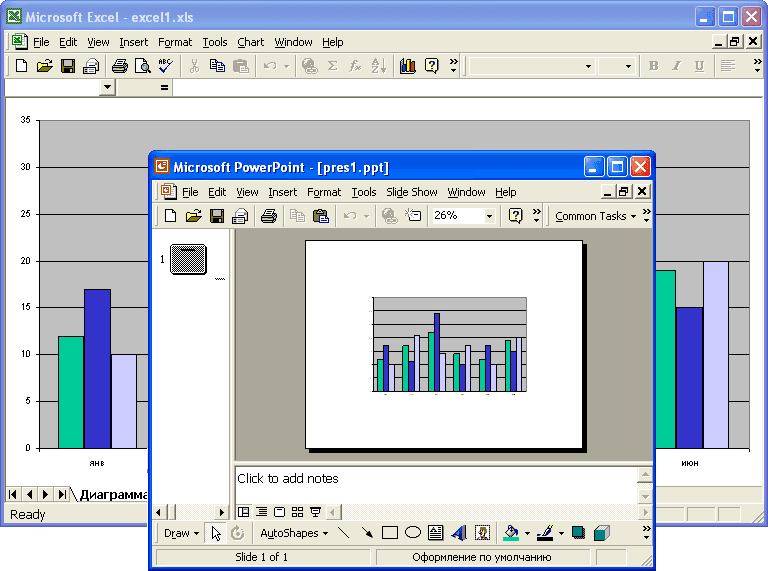Open Tools menu in Excel
The image size is (768, 571).
click(x=215, y=42)
